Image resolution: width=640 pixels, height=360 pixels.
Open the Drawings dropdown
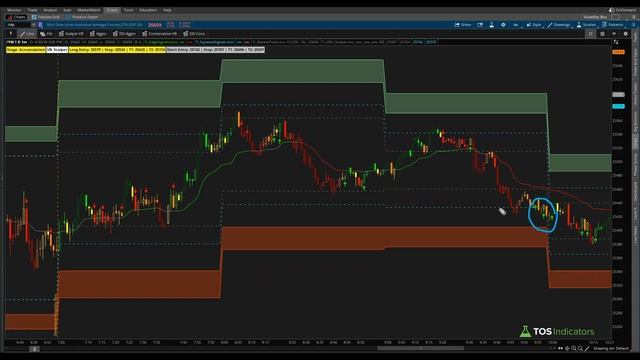(559, 25)
